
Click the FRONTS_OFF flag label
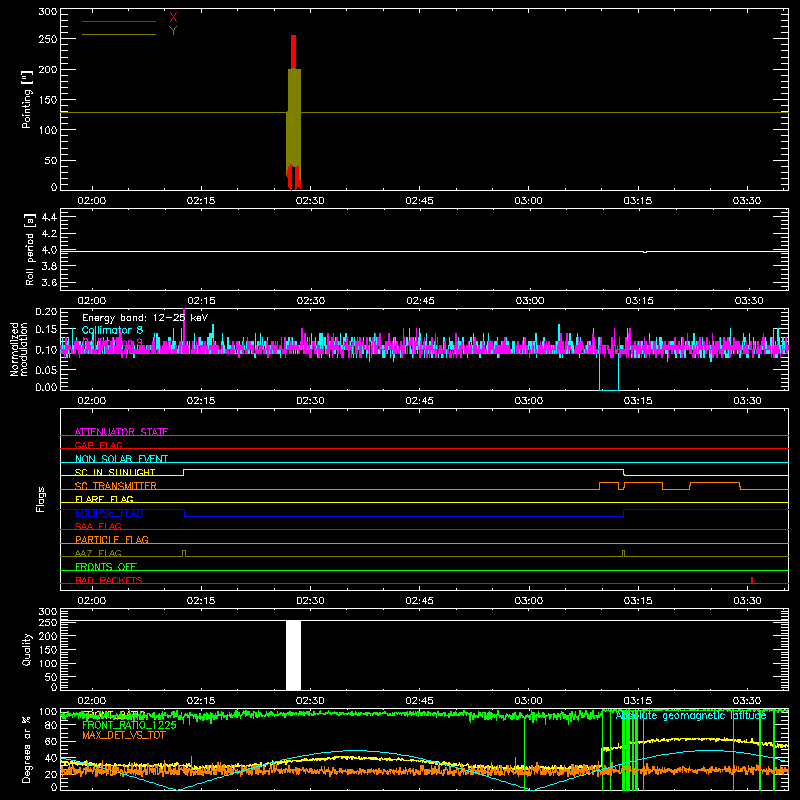click(106, 566)
